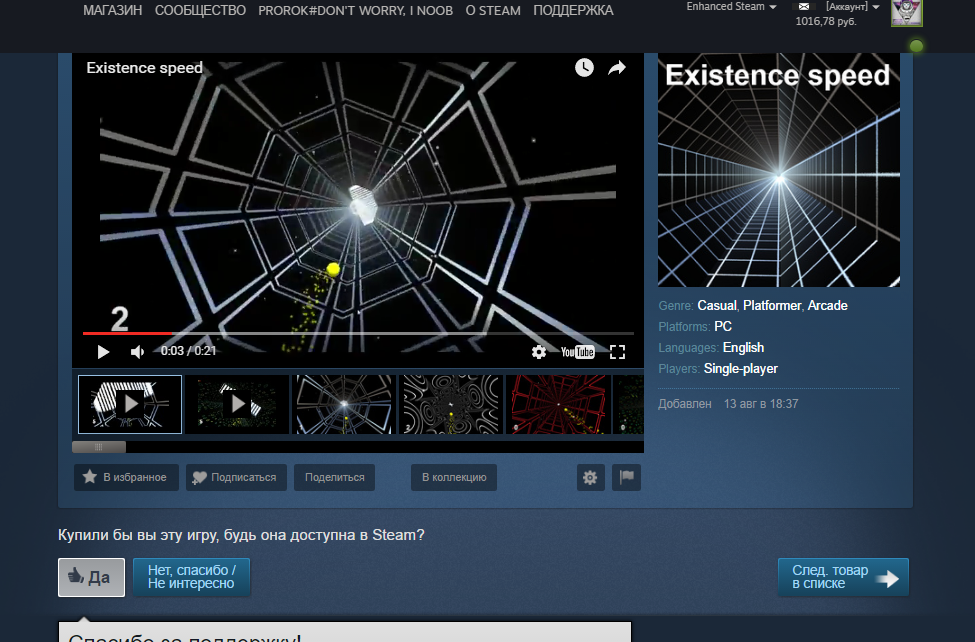Expand the Enhanced Steam dropdown
This screenshot has height=642, width=975.
pyautogui.click(x=731, y=6)
